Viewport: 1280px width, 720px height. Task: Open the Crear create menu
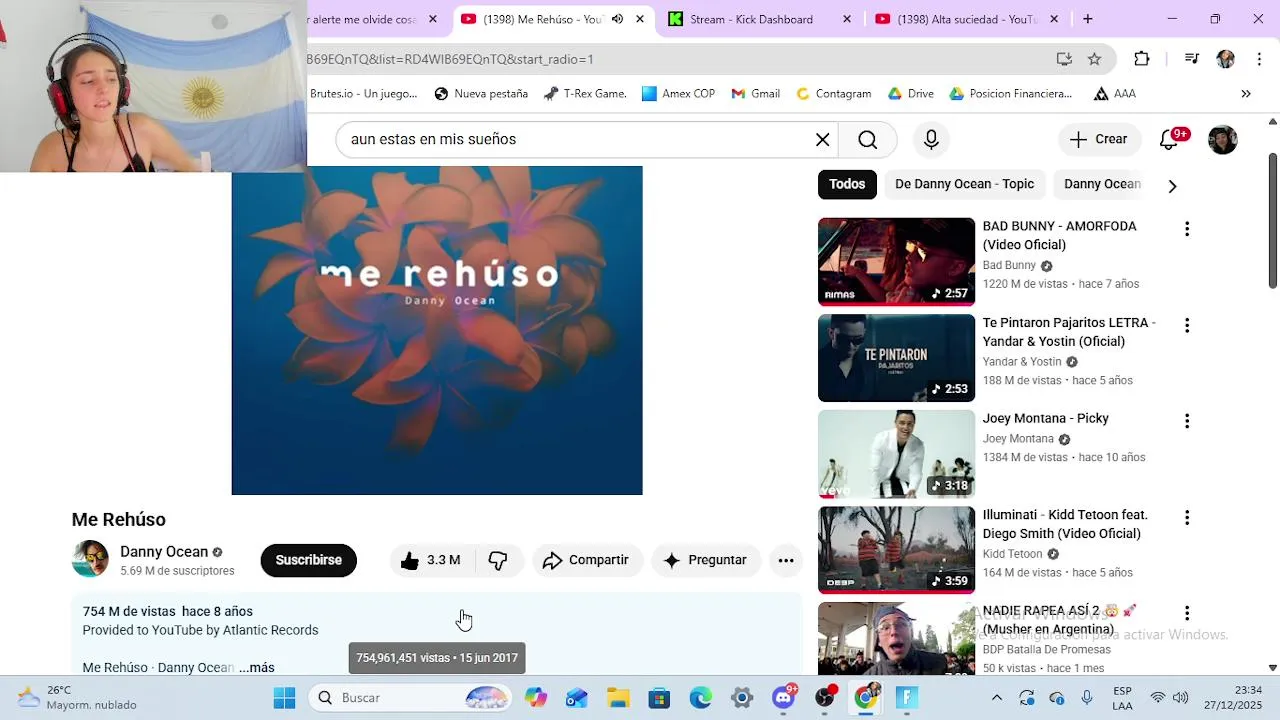tap(1098, 140)
